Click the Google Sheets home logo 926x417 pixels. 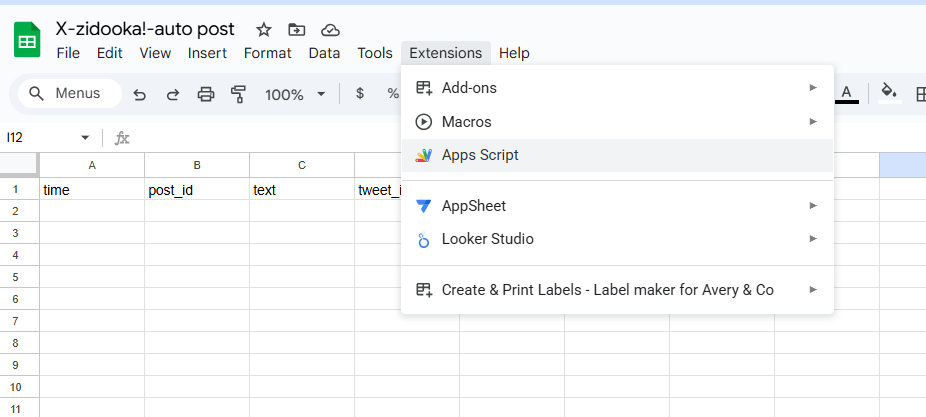click(27, 41)
